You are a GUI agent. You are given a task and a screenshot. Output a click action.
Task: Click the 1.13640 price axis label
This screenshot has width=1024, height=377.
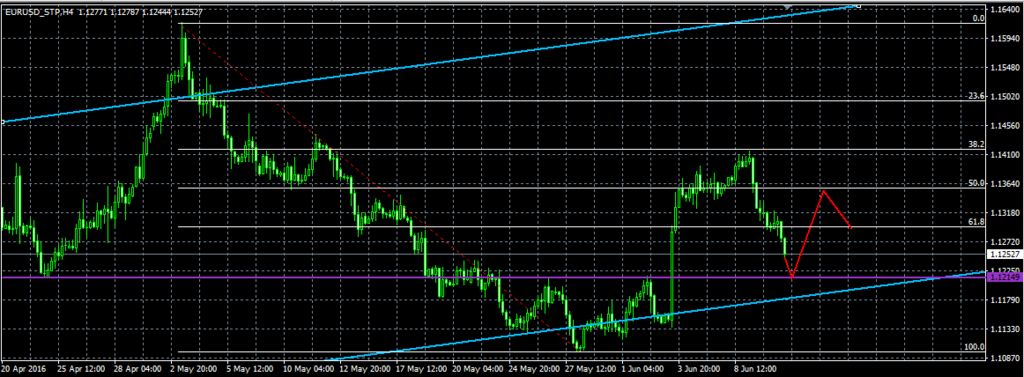point(1006,184)
